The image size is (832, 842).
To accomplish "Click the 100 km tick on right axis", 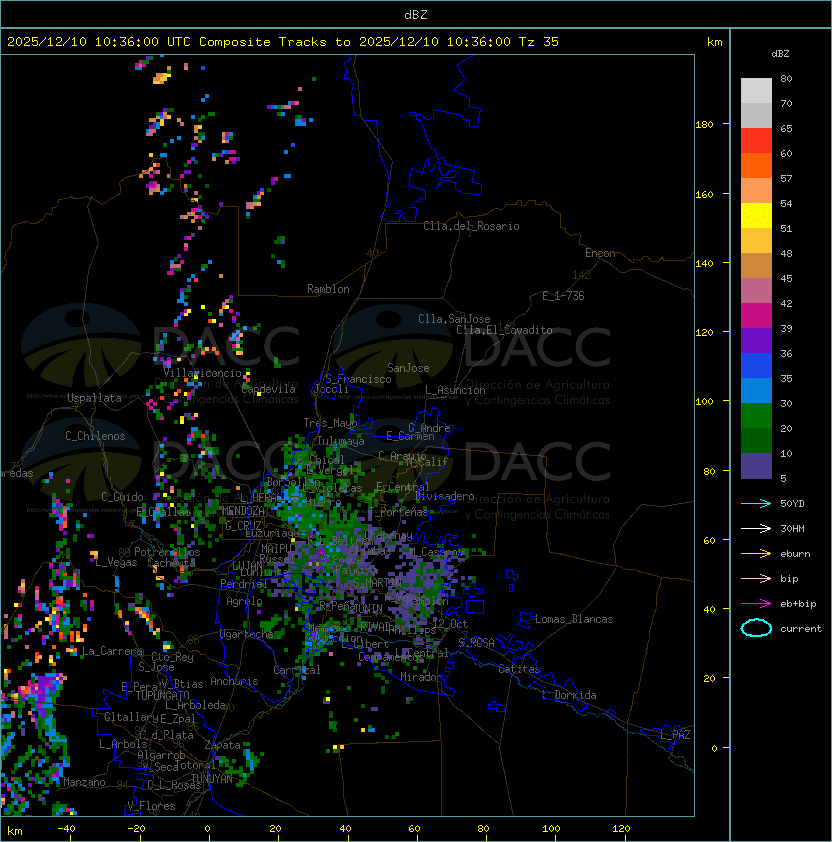I will [704, 401].
